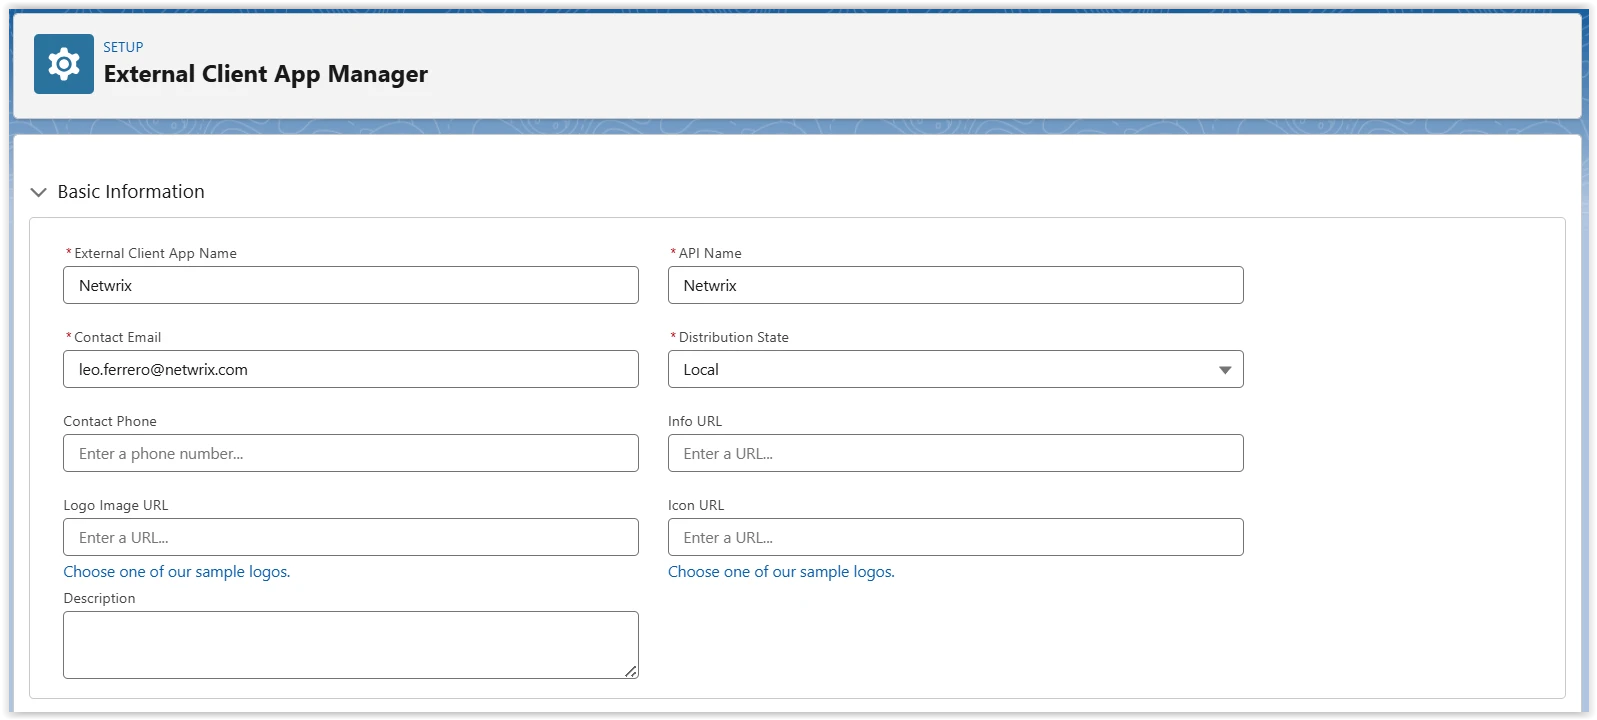Click the Basic Information section title
The width and height of the screenshot is (1597, 720).
pos(131,192)
